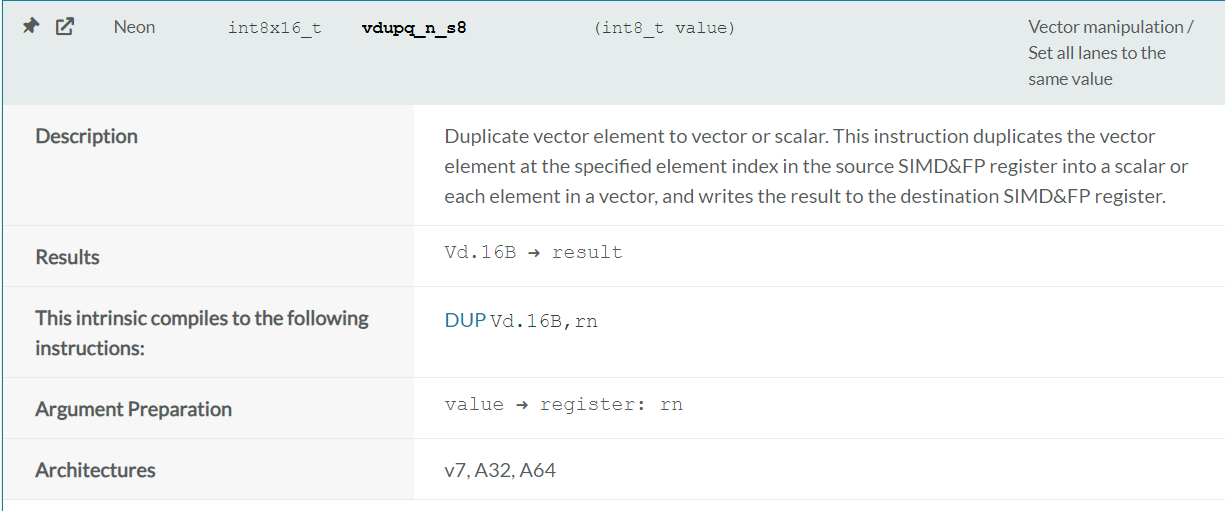Click the Neon technology label
This screenshot has width=1225, height=511.
point(134,27)
